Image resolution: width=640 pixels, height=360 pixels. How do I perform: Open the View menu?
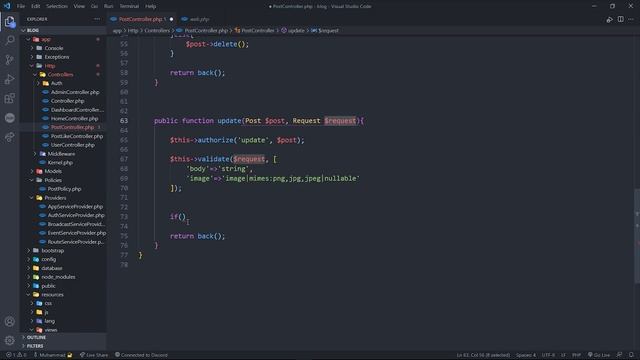[79, 6]
